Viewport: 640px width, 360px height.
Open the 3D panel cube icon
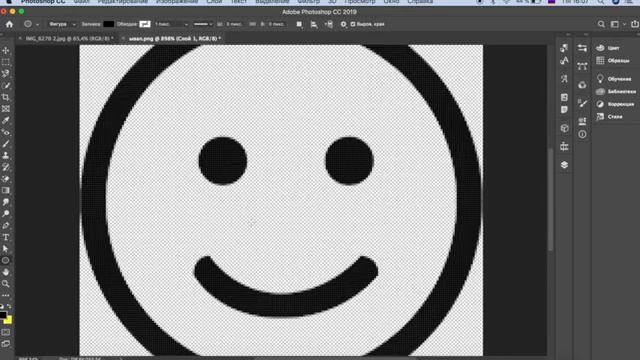(564, 128)
